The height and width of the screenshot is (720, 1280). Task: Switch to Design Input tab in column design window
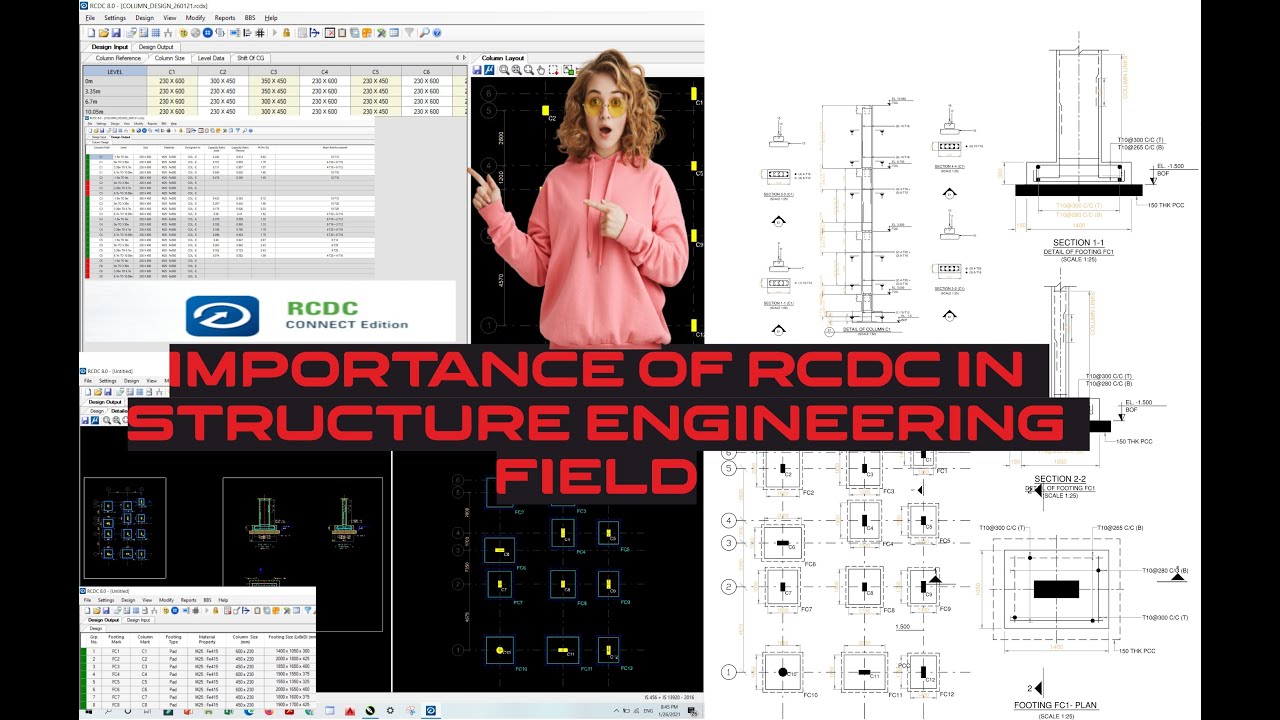pos(110,47)
